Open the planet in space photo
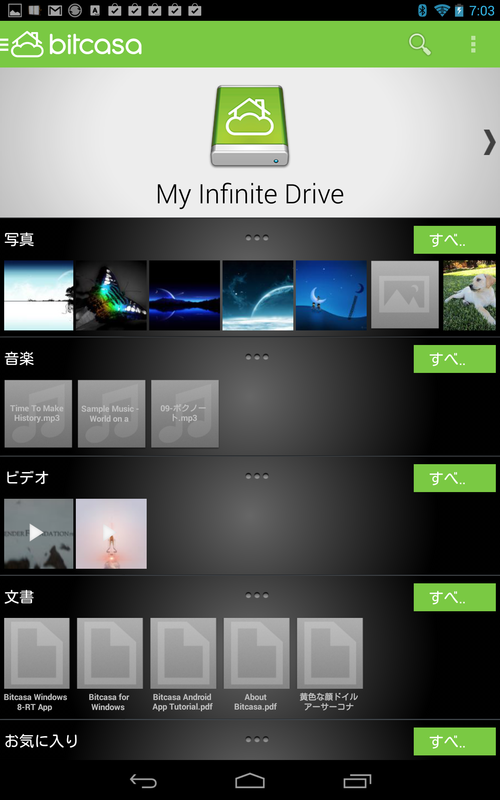This screenshot has width=500, height=800. pos(258,295)
